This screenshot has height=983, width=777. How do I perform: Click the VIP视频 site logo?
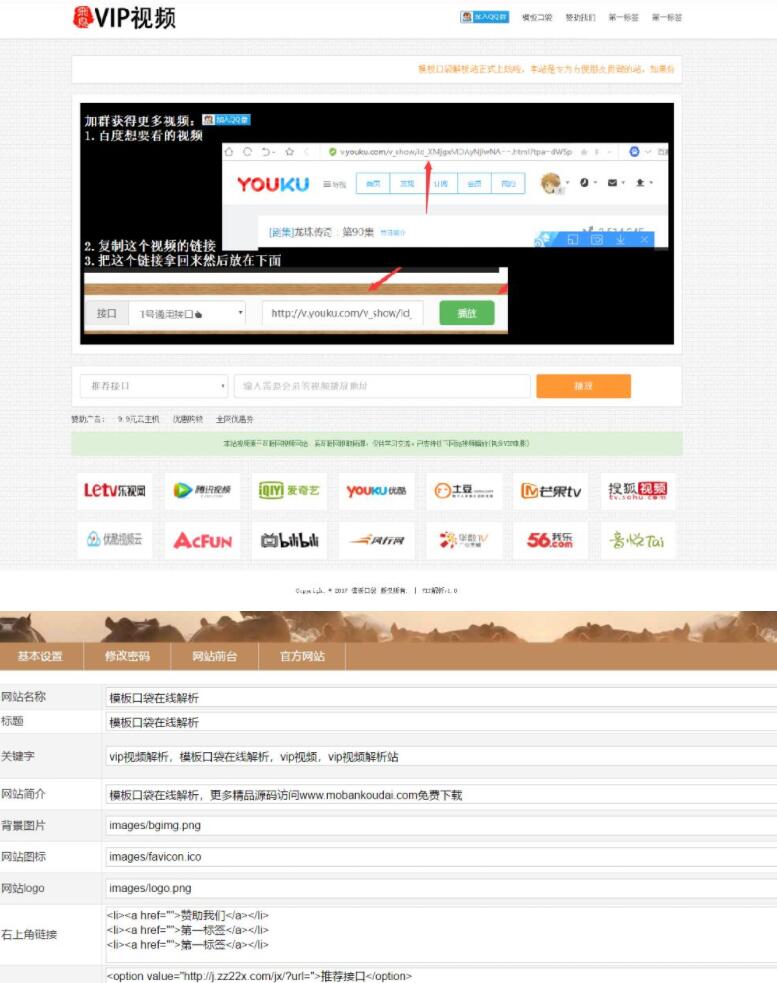(124, 18)
